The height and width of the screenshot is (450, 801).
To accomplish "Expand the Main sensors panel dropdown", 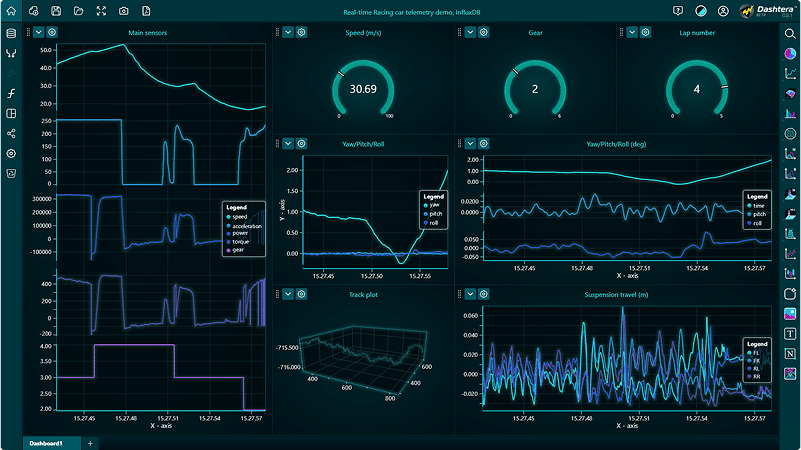I will pyautogui.click(x=39, y=32).
